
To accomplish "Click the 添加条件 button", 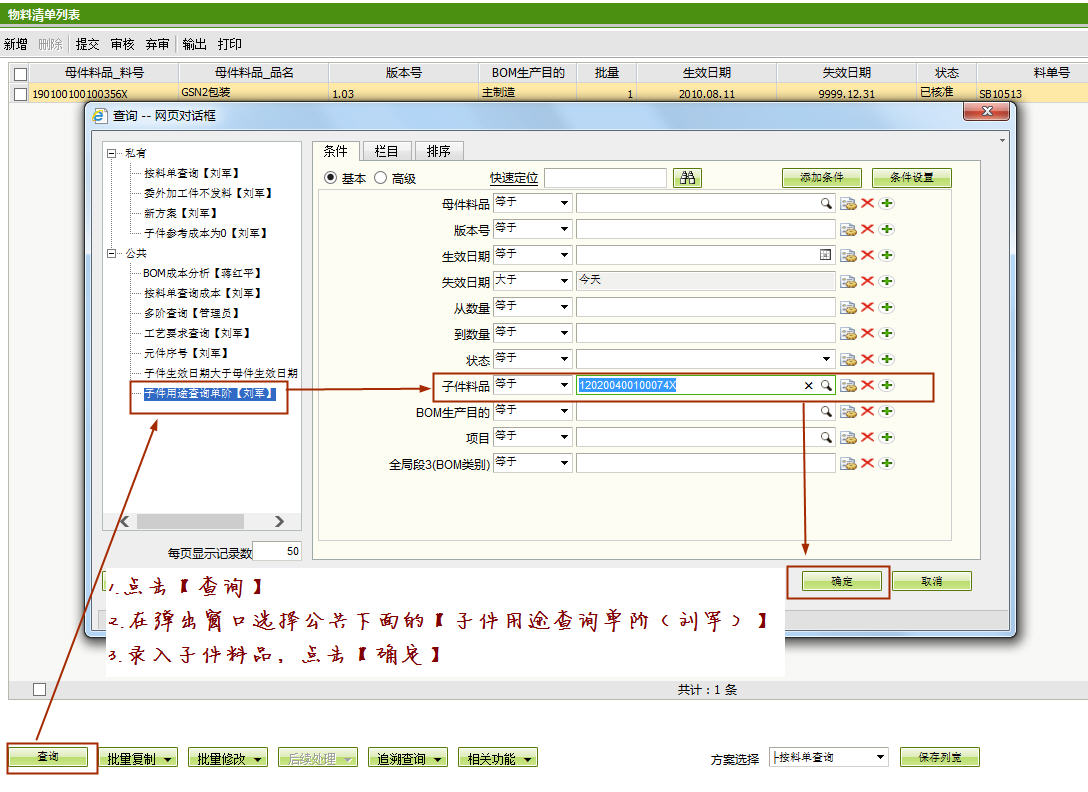I will (821, 178).
